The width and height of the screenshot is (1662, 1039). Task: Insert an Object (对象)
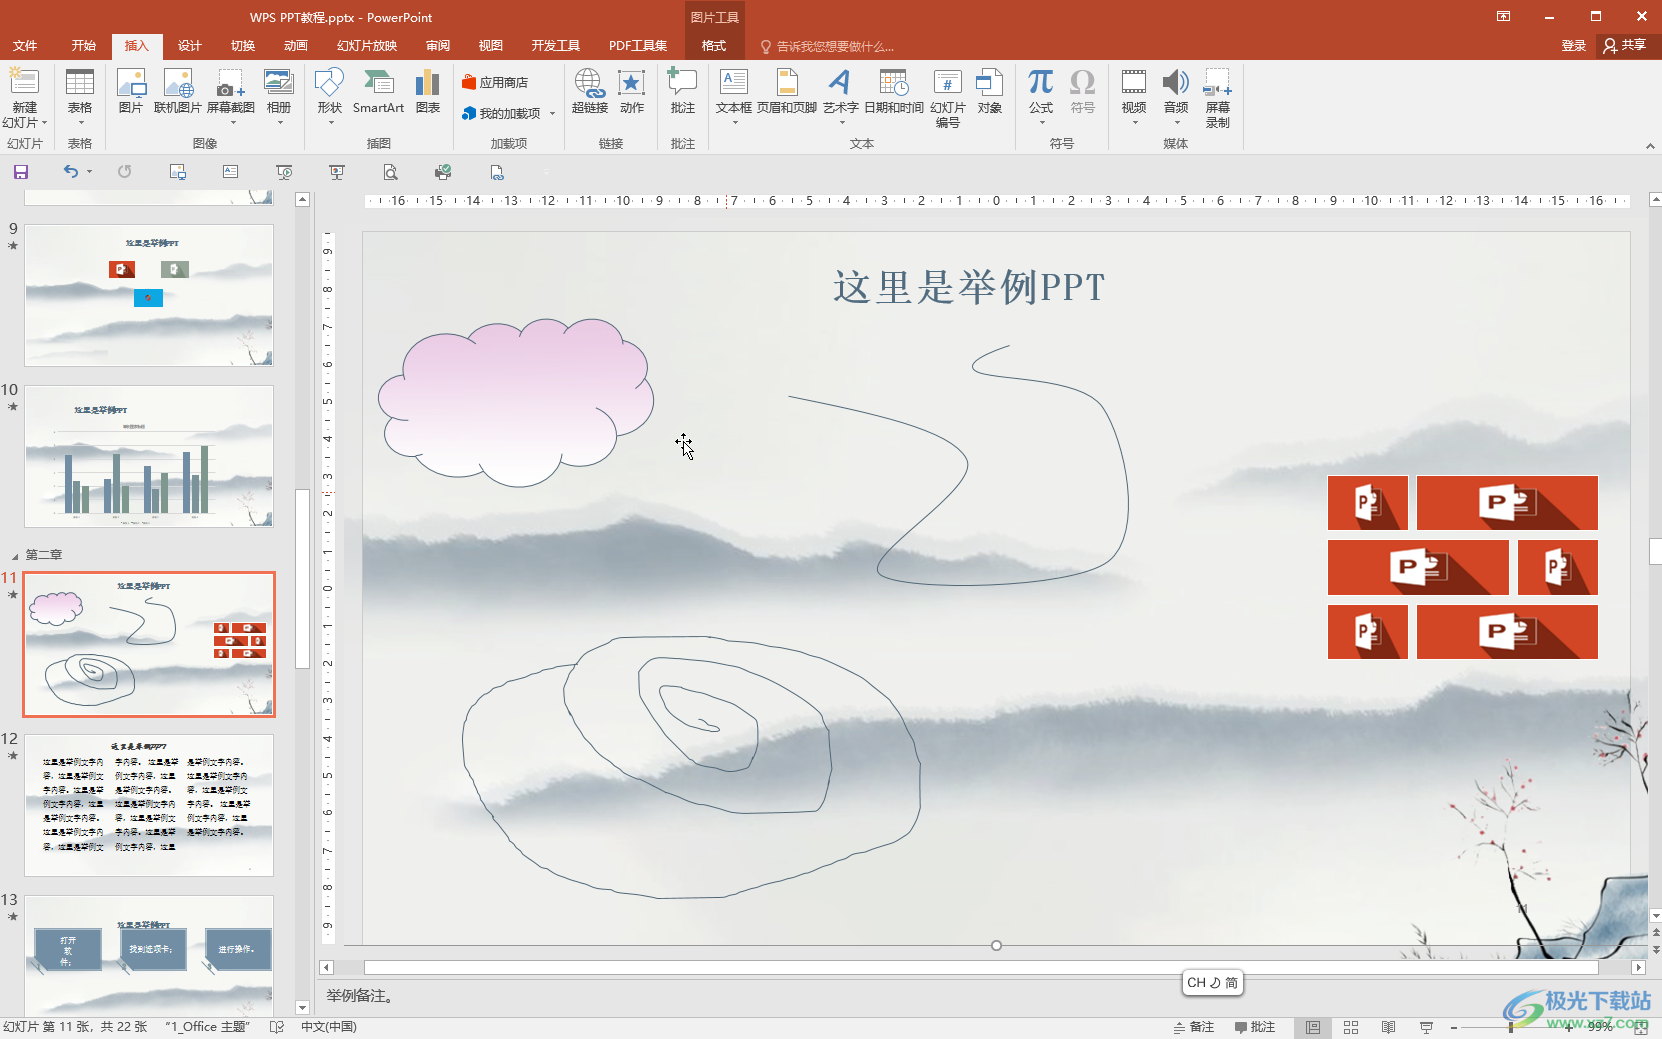tap(990, 91)
